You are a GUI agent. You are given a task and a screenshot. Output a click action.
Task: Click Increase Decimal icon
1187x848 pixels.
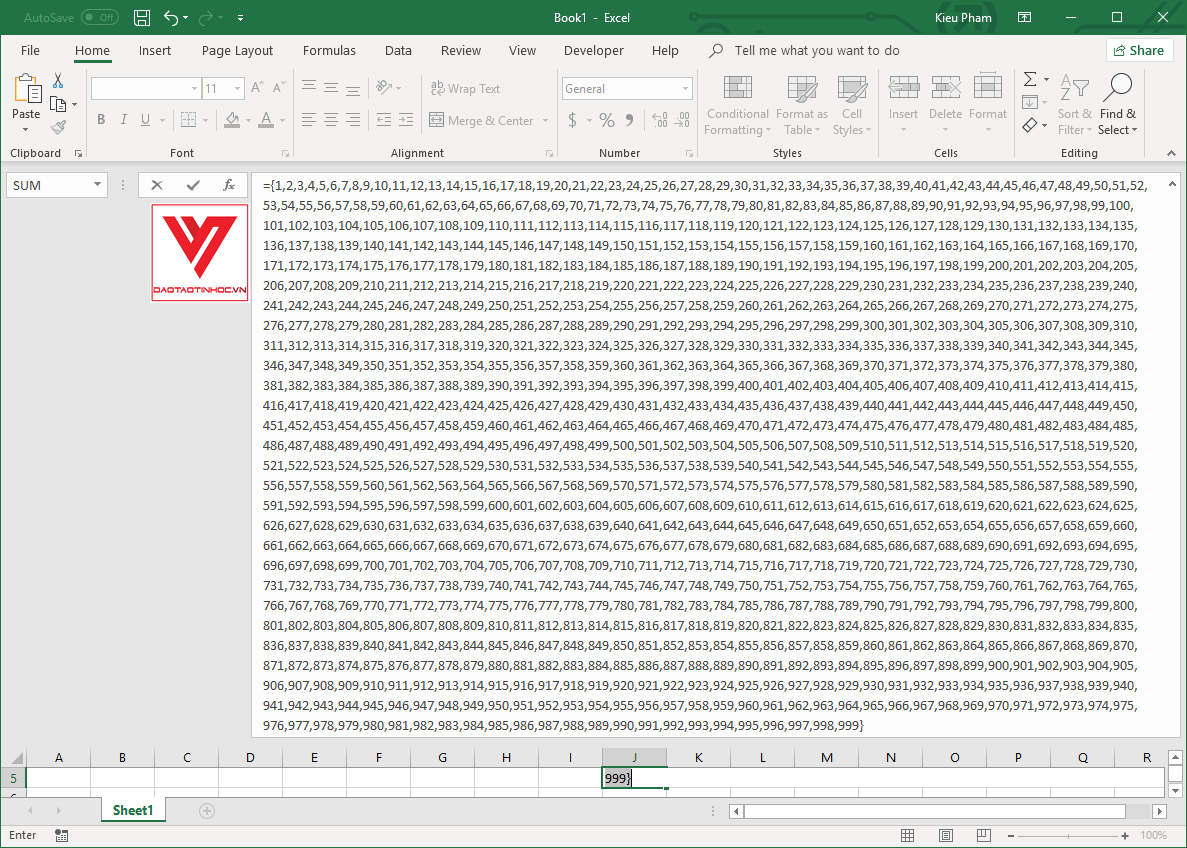tap(659, 120)
